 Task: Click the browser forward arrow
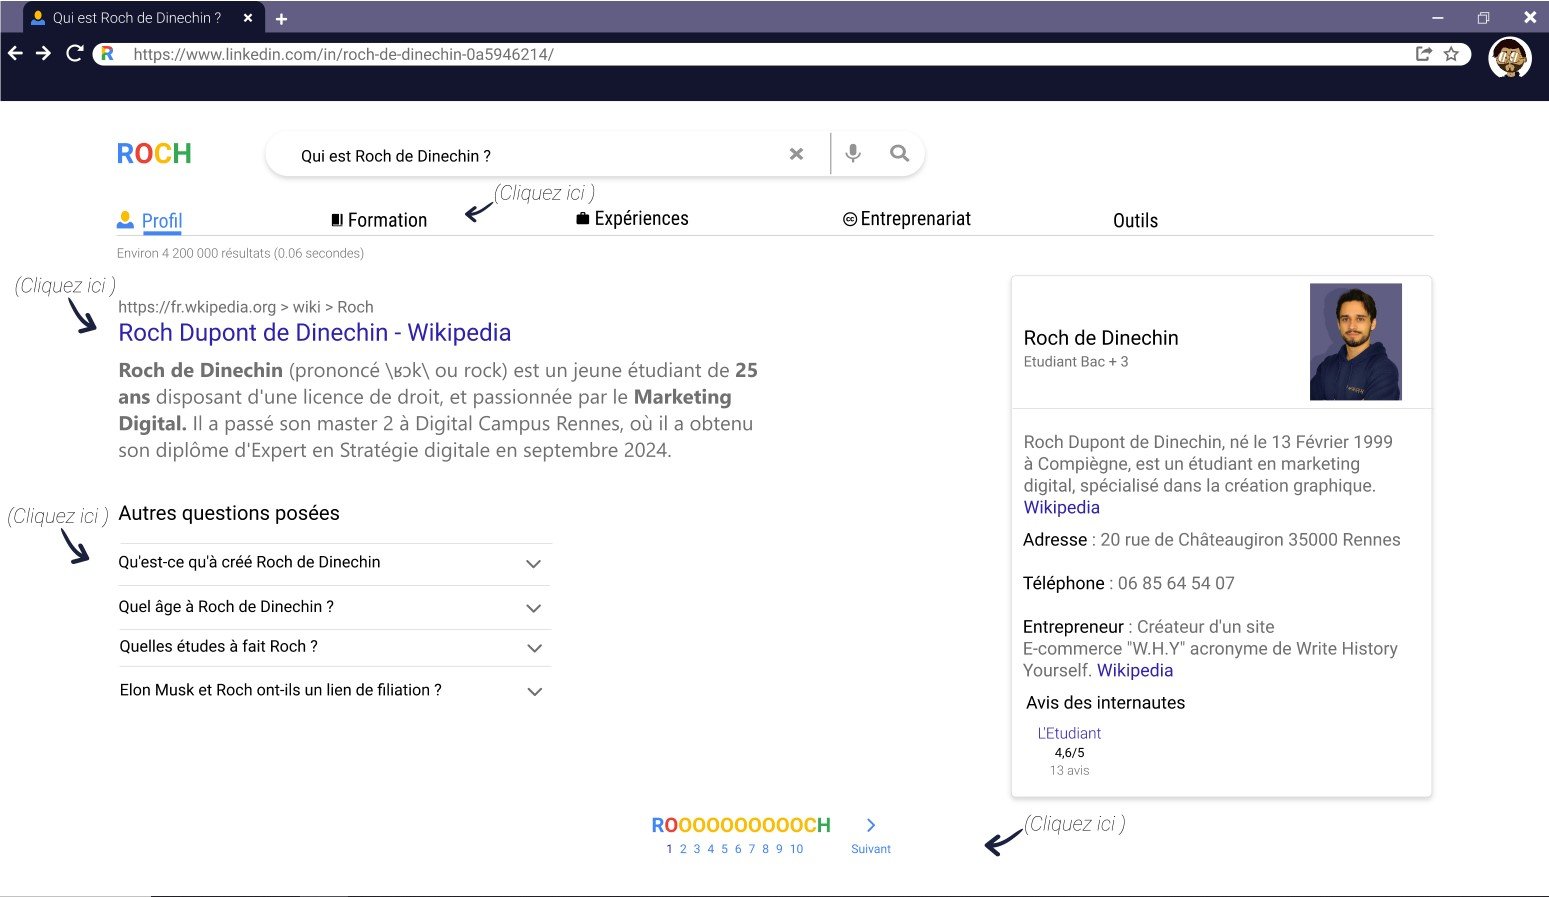click(x=44, y=53)
